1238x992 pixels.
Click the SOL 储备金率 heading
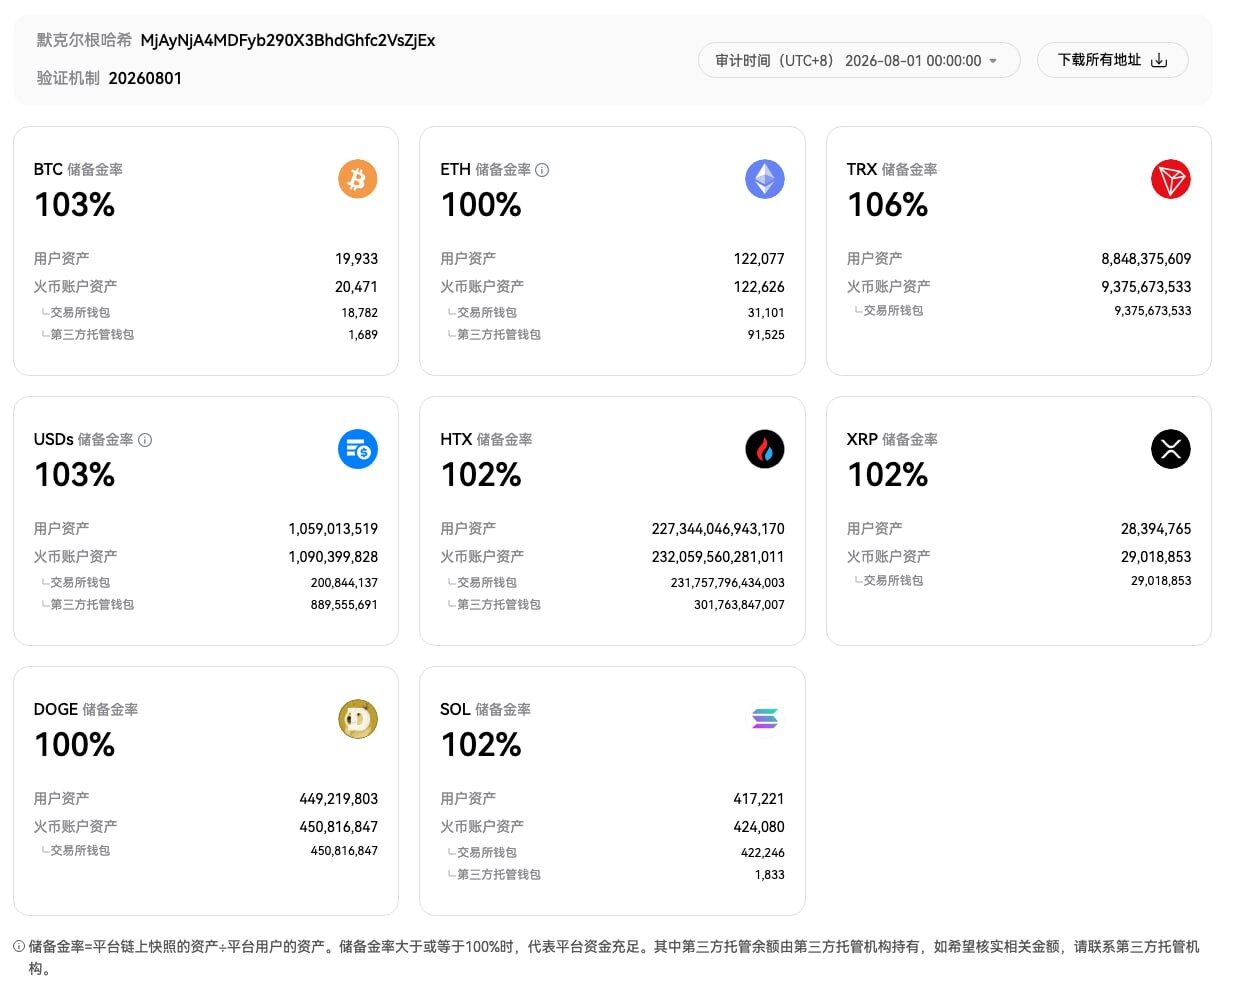(x=485, y=710)
